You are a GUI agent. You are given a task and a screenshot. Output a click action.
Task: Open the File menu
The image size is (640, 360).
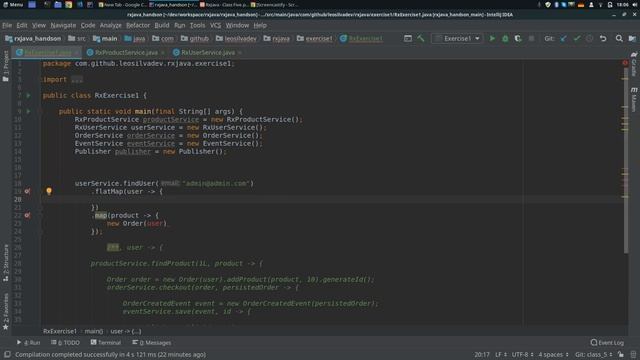coord(7,25)
